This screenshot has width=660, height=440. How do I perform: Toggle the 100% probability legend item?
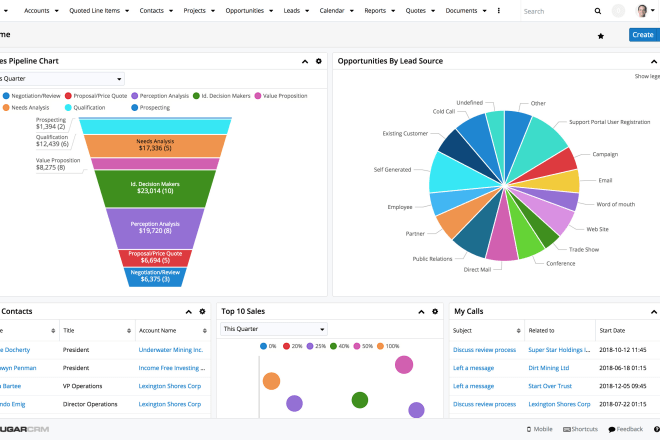point(388,346)
